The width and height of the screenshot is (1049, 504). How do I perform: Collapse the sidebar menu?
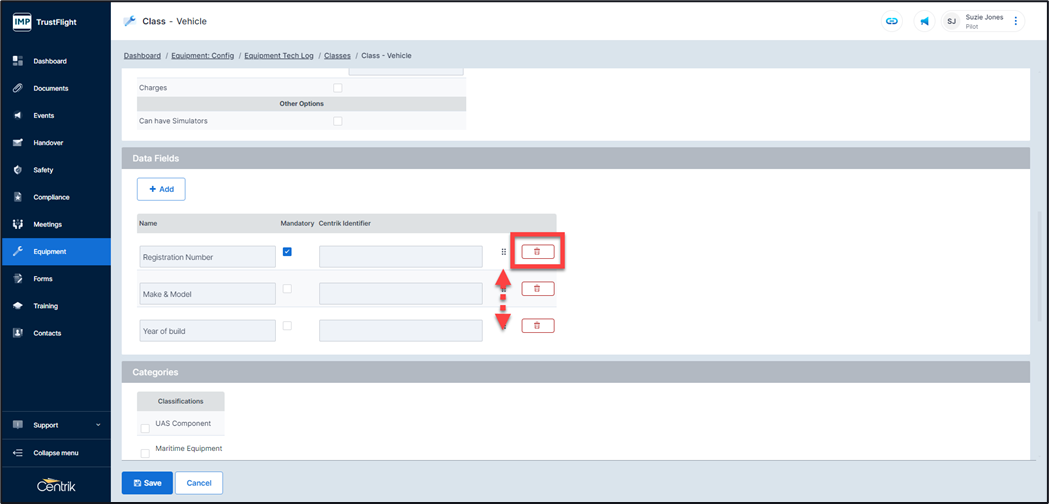click(x=55, y=453)
